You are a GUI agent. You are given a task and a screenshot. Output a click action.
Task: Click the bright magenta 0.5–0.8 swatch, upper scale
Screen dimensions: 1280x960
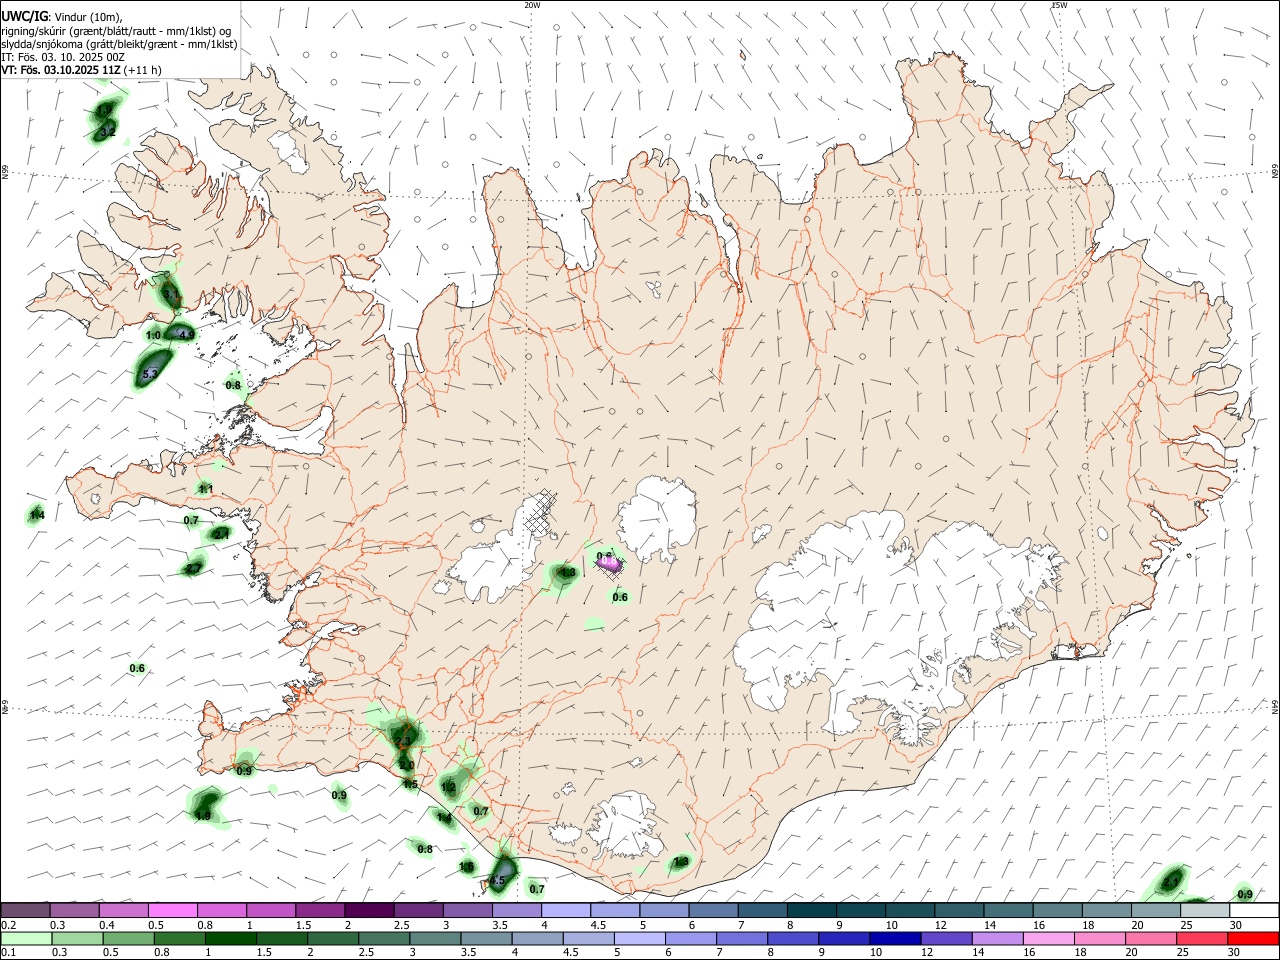[x=172, y=910]
